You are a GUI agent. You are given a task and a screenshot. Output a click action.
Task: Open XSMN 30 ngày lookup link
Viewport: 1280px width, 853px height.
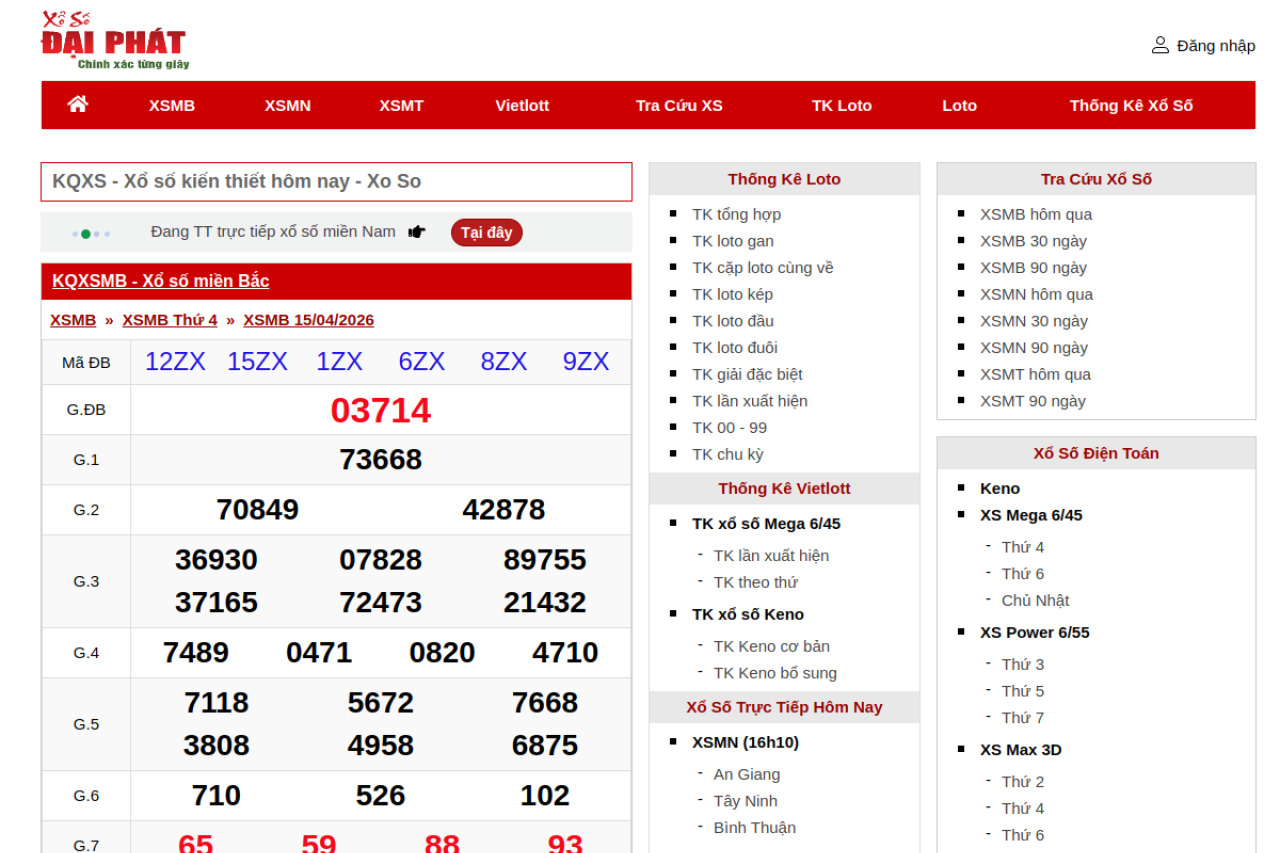1033,321
